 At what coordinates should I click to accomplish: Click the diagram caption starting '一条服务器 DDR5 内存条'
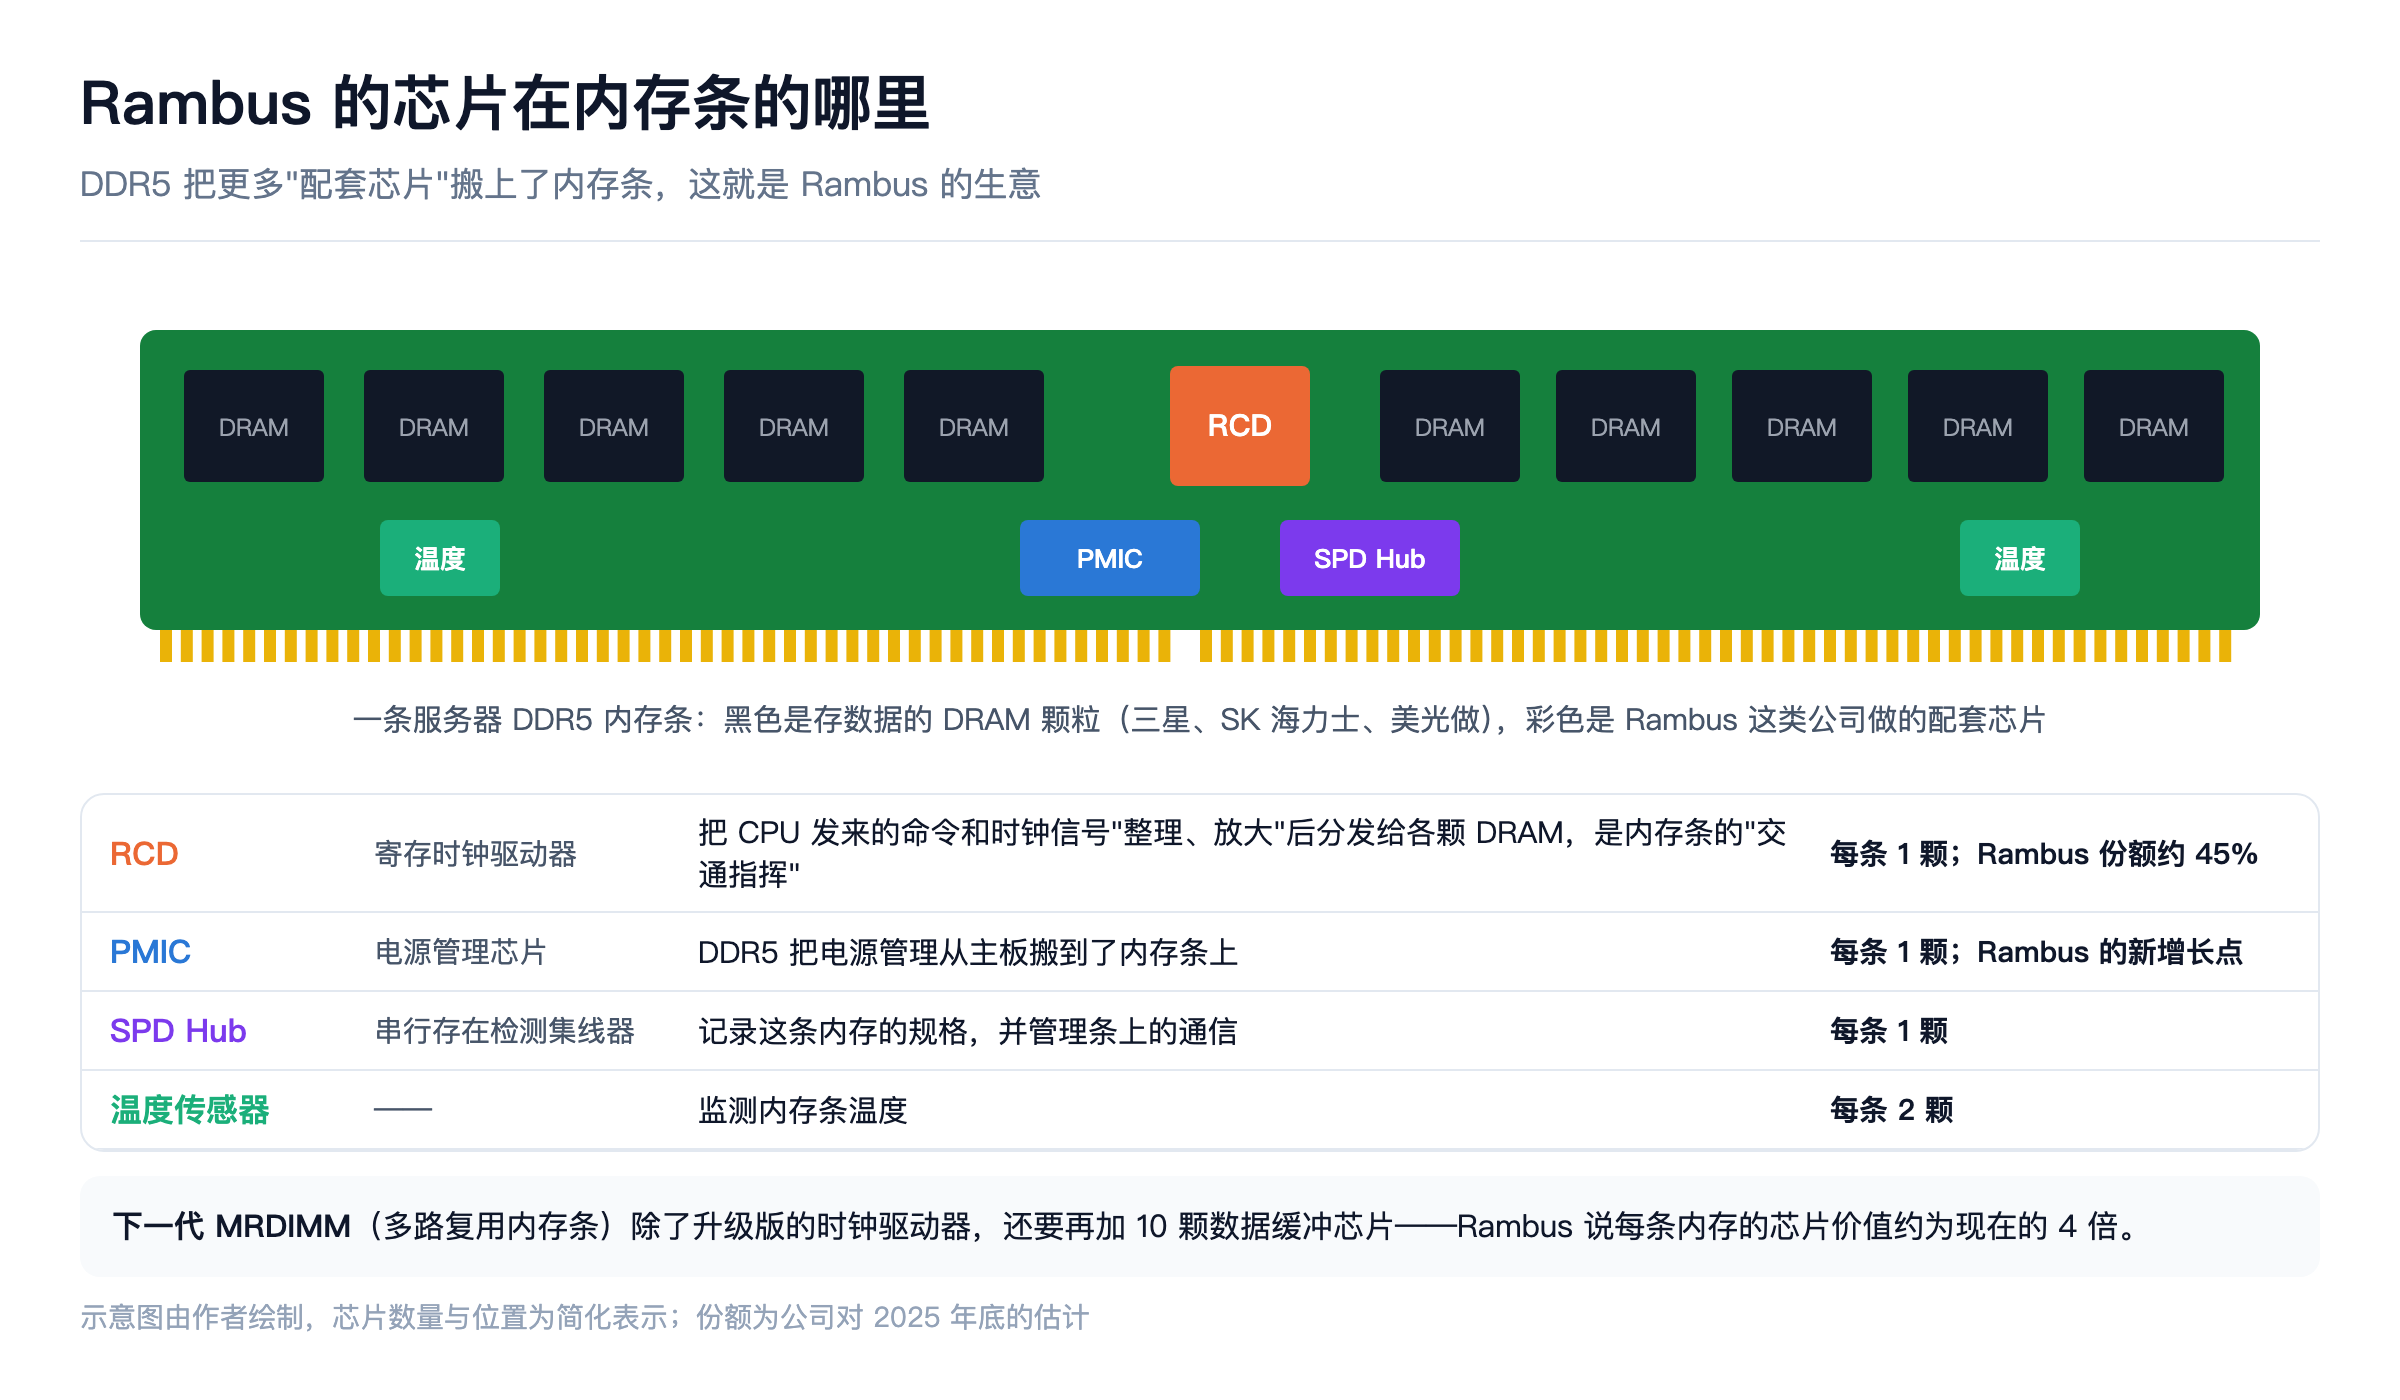pyautogui.click(x=1199, y=720)
